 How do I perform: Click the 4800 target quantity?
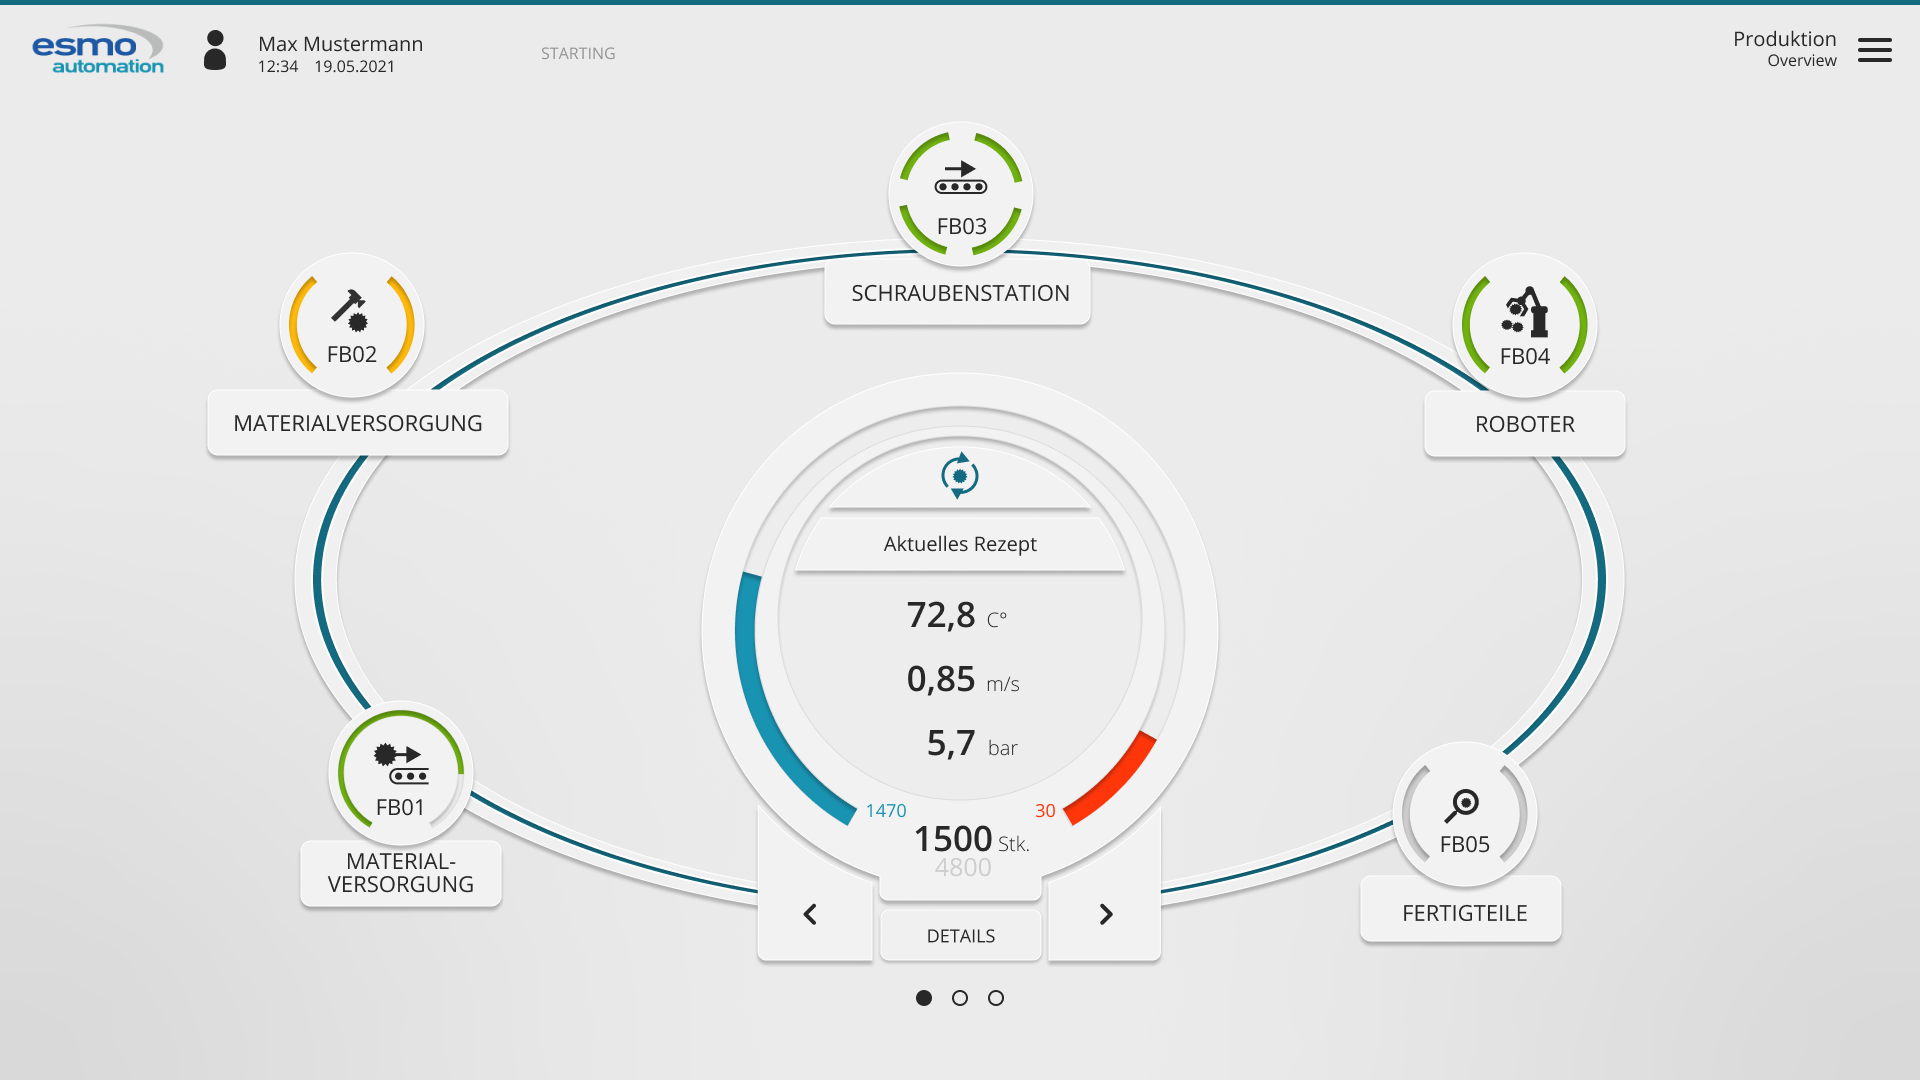[x=963, y=868]
